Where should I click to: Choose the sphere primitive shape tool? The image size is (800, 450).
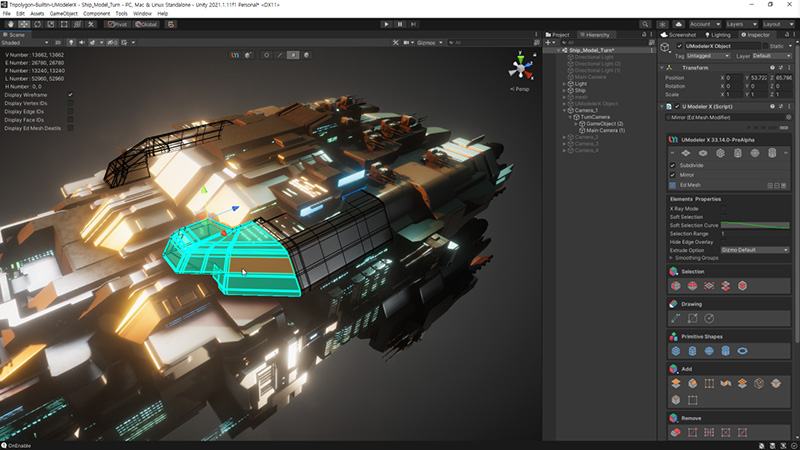pyautogui.click(x=709, y=351)
